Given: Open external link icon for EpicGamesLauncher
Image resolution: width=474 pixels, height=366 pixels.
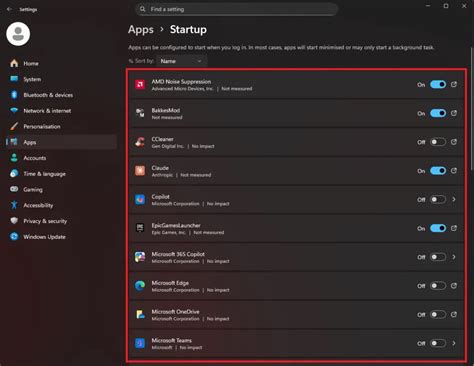Looking at the screenshot, I should (454, 228).
